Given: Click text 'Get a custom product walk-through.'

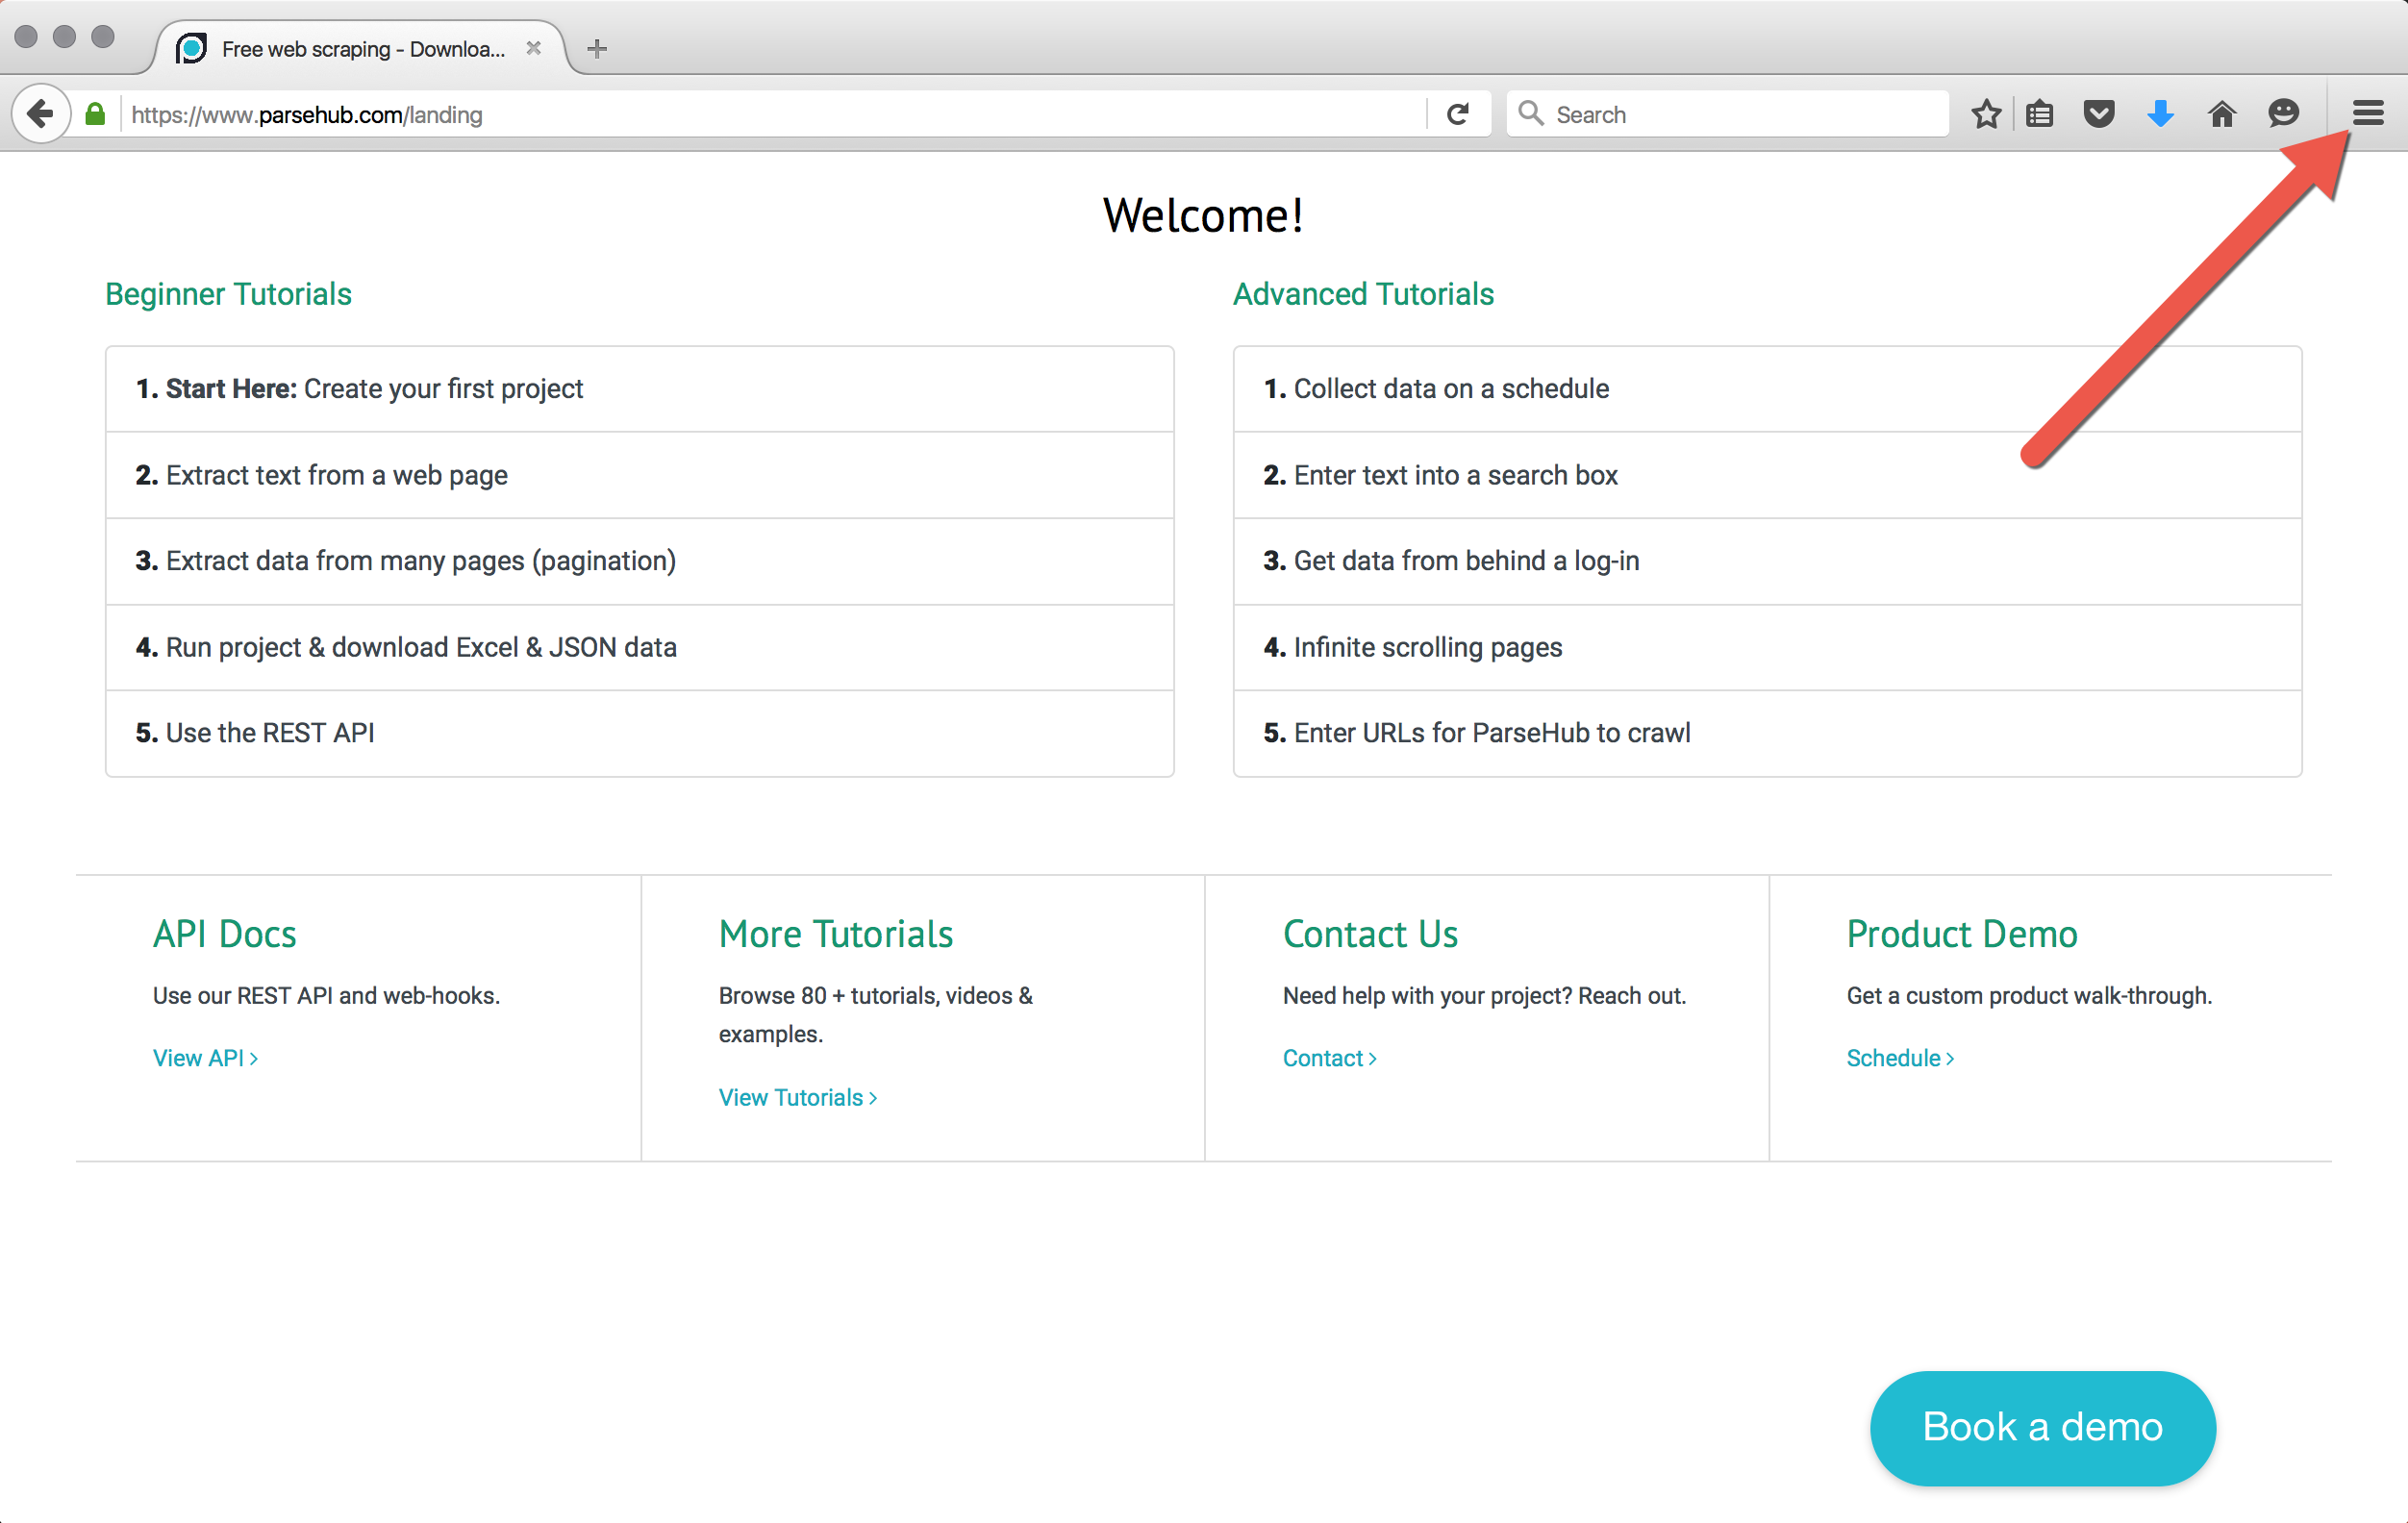Looking at the screenshot, I should click(2029, 996).
